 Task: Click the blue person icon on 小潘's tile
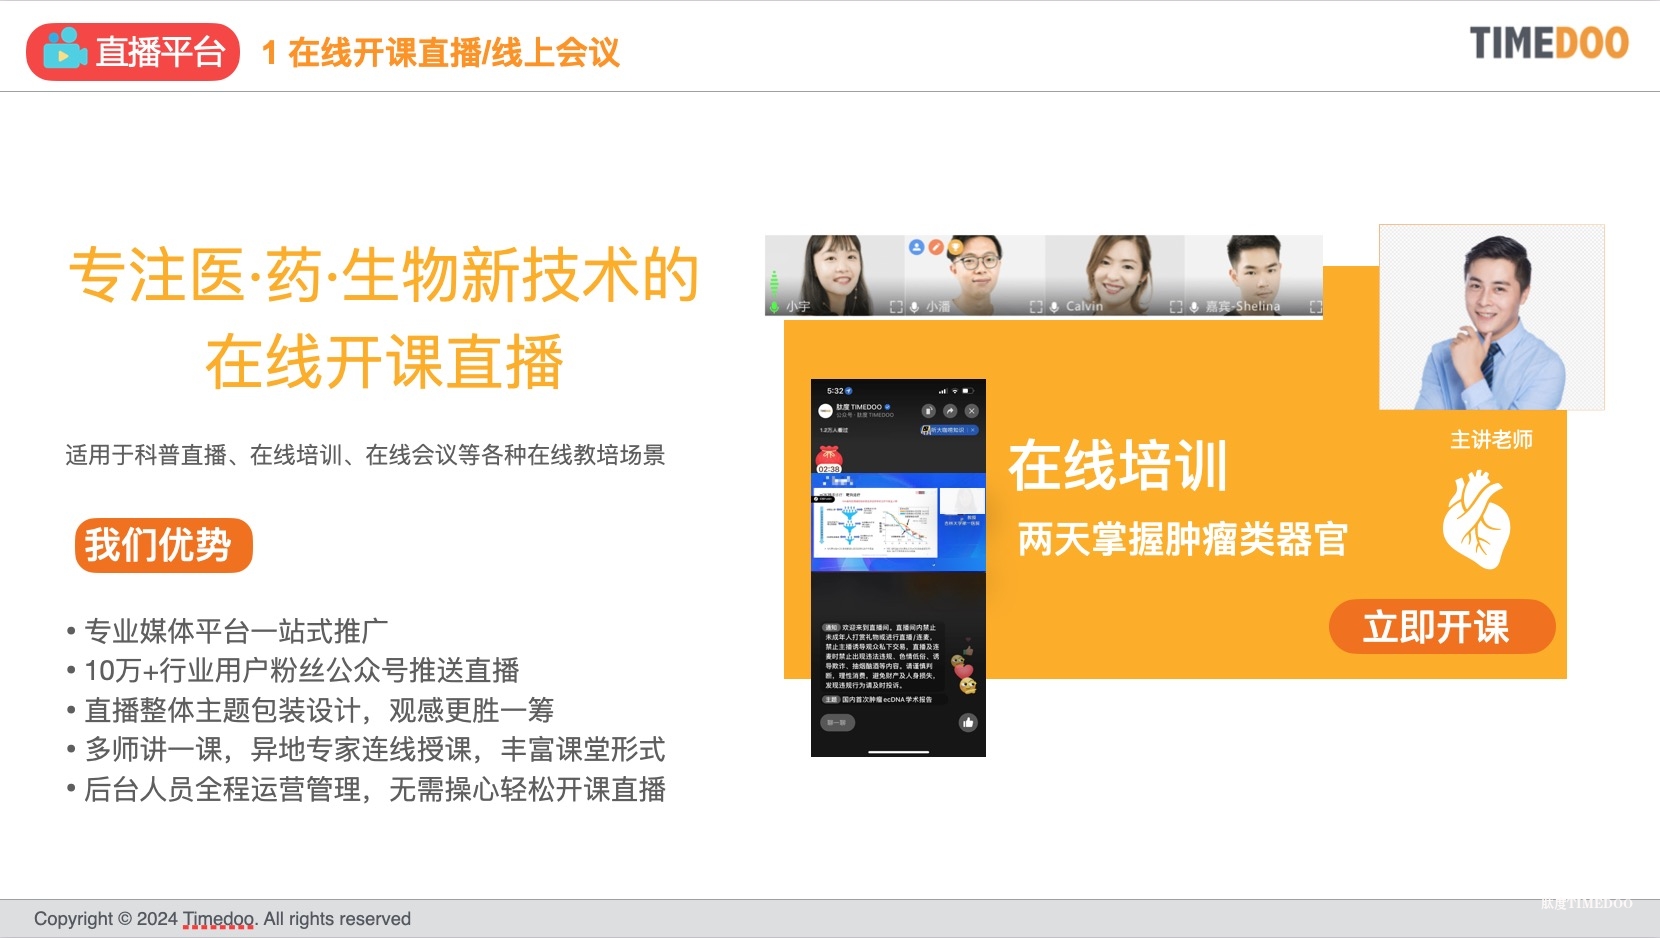916,246
